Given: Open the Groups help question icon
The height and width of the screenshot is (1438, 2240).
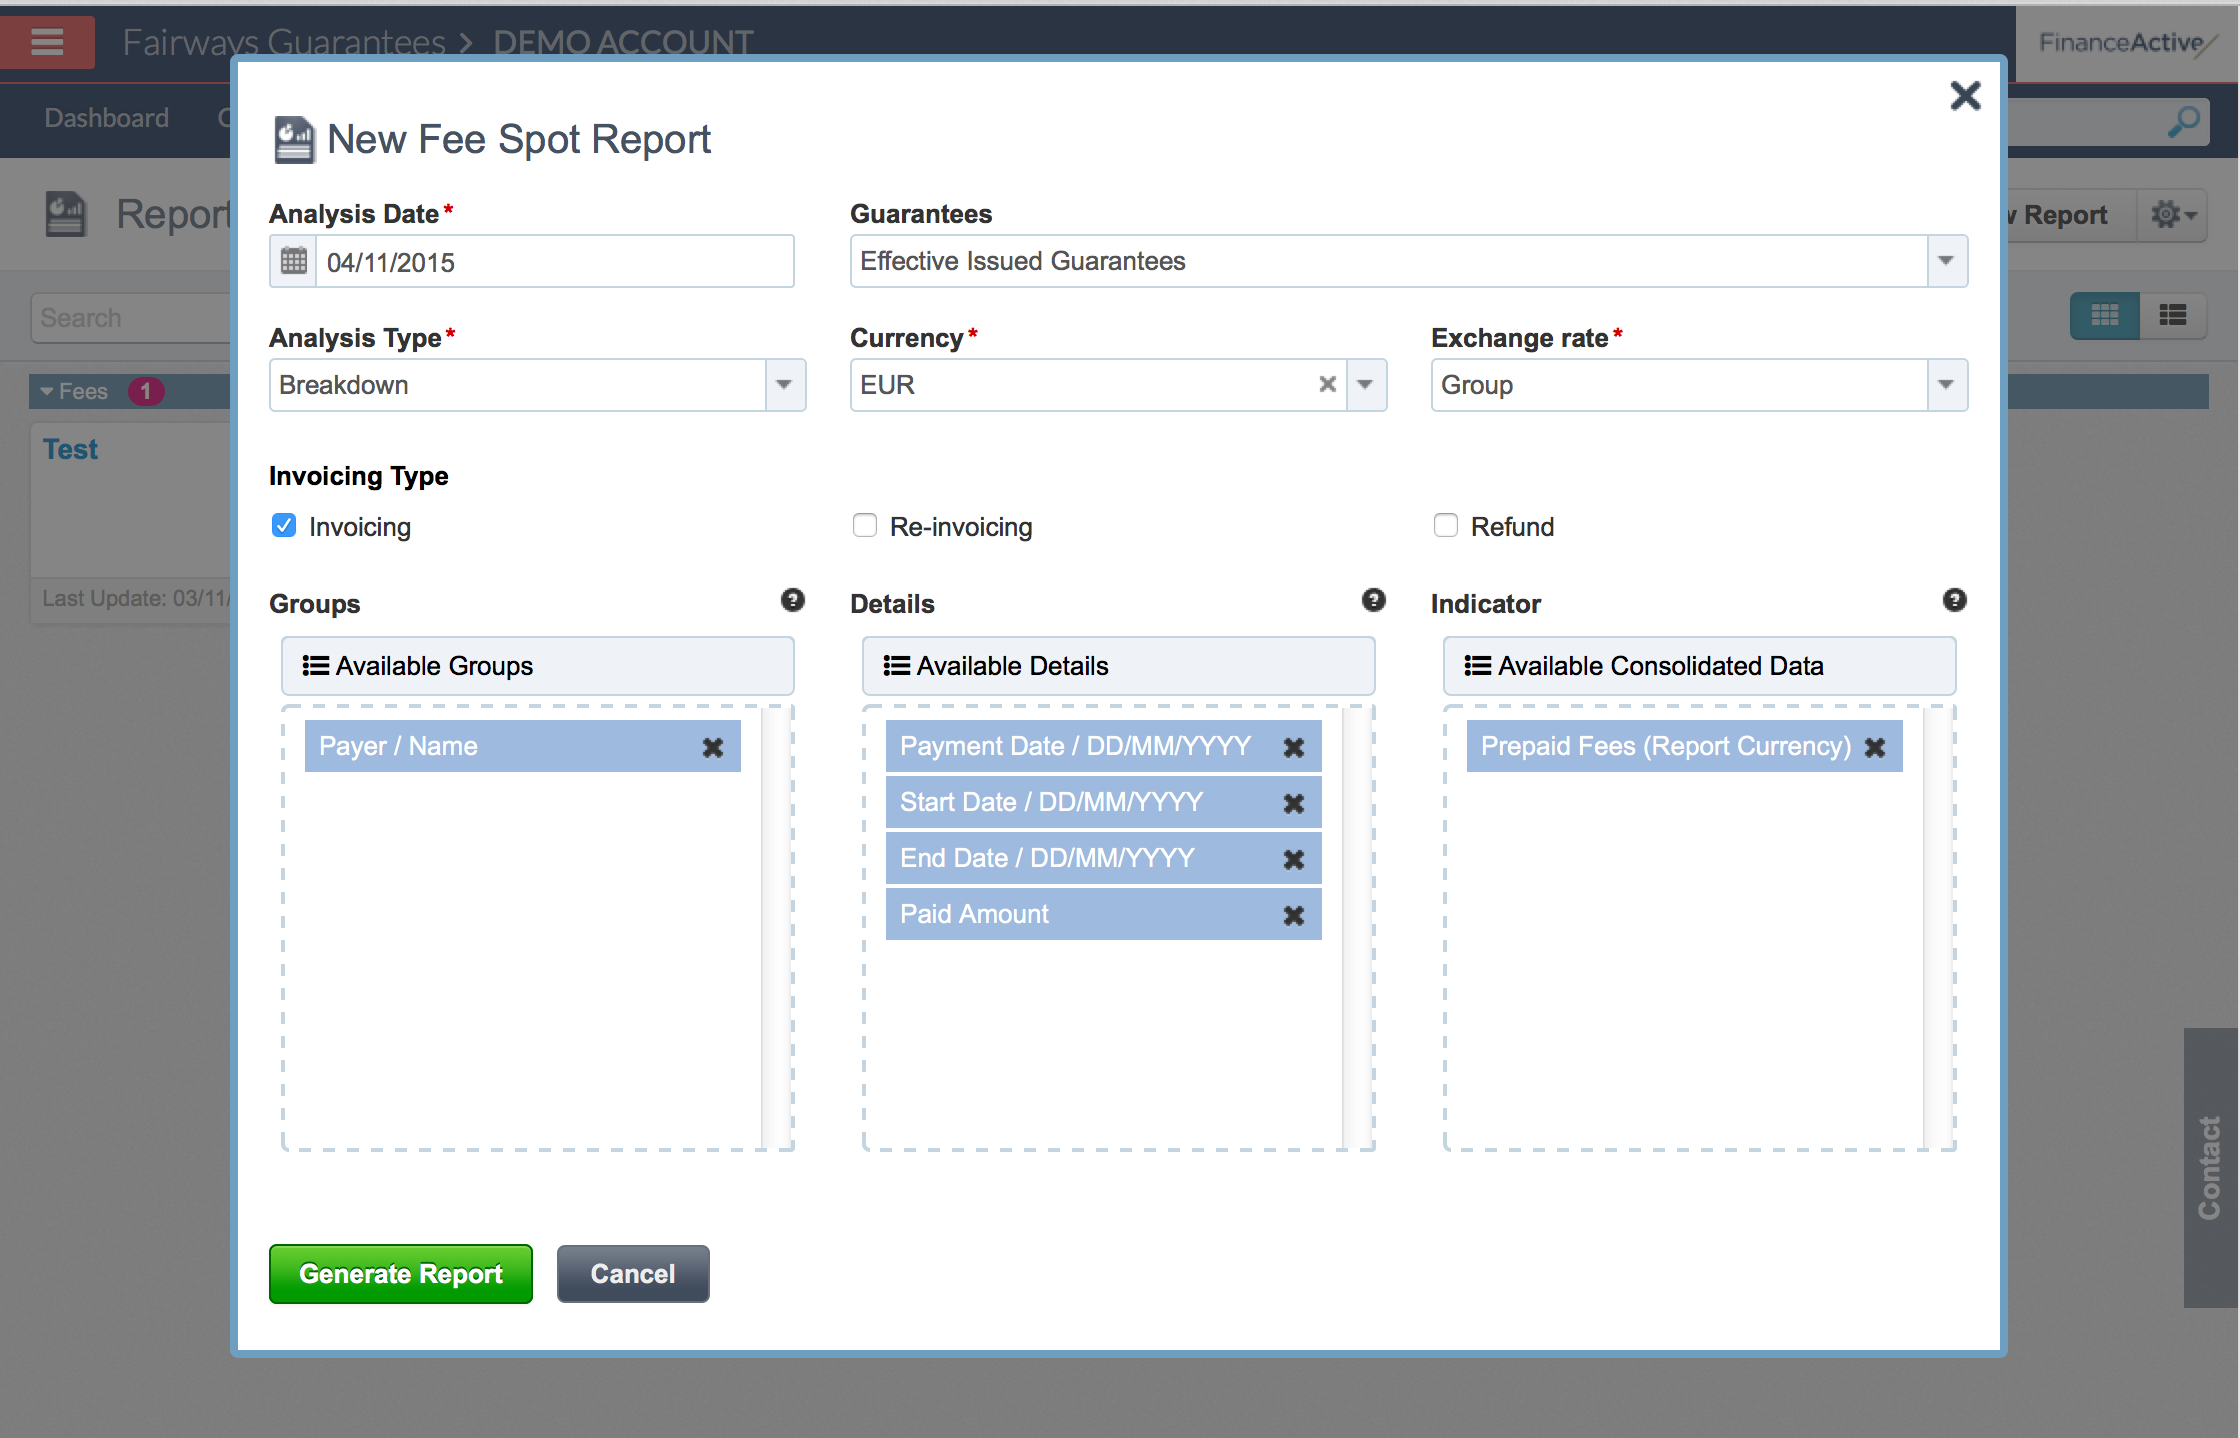Looking at the screenshot, I should 792,600.
